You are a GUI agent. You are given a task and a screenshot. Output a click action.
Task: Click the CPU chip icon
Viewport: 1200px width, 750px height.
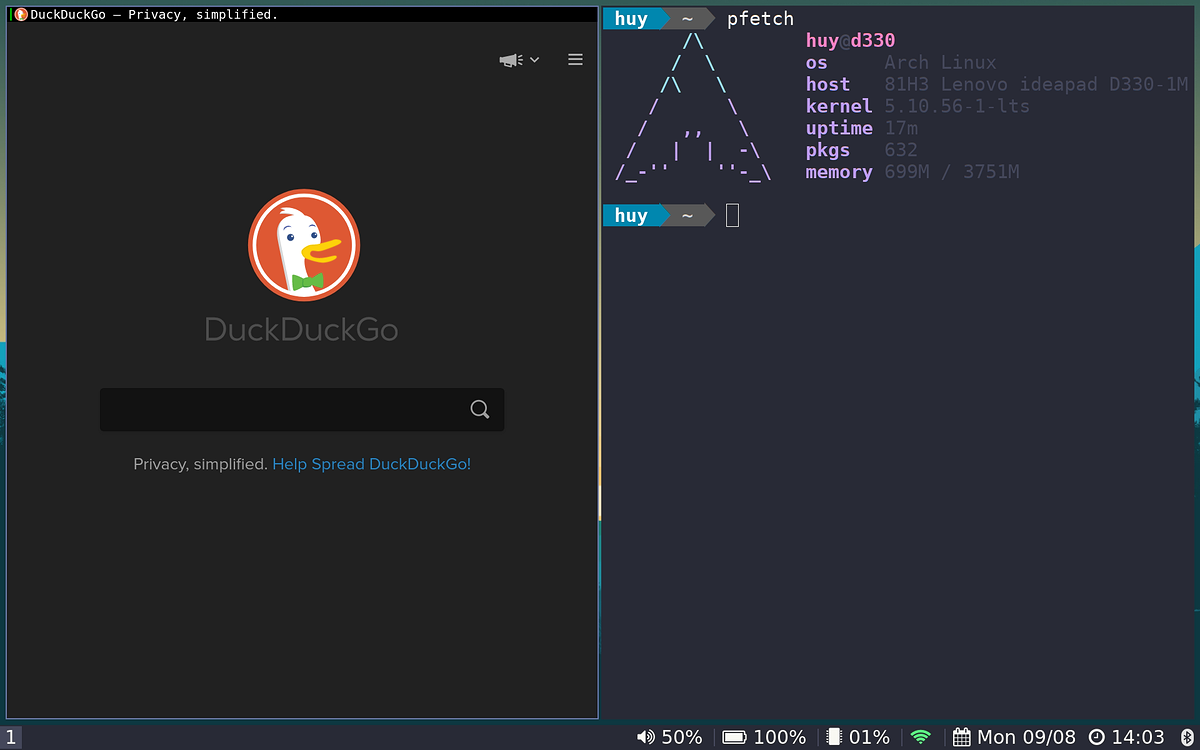[x=834, y=737]
